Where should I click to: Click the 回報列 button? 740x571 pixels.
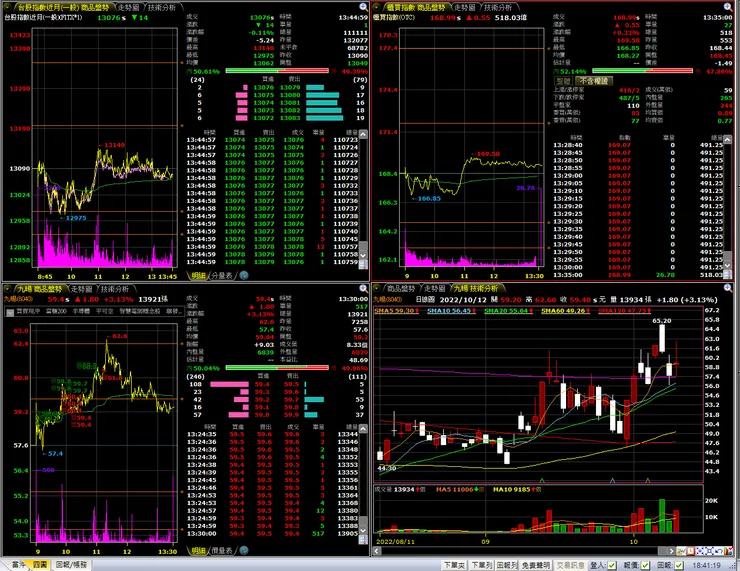click(507, 565)
